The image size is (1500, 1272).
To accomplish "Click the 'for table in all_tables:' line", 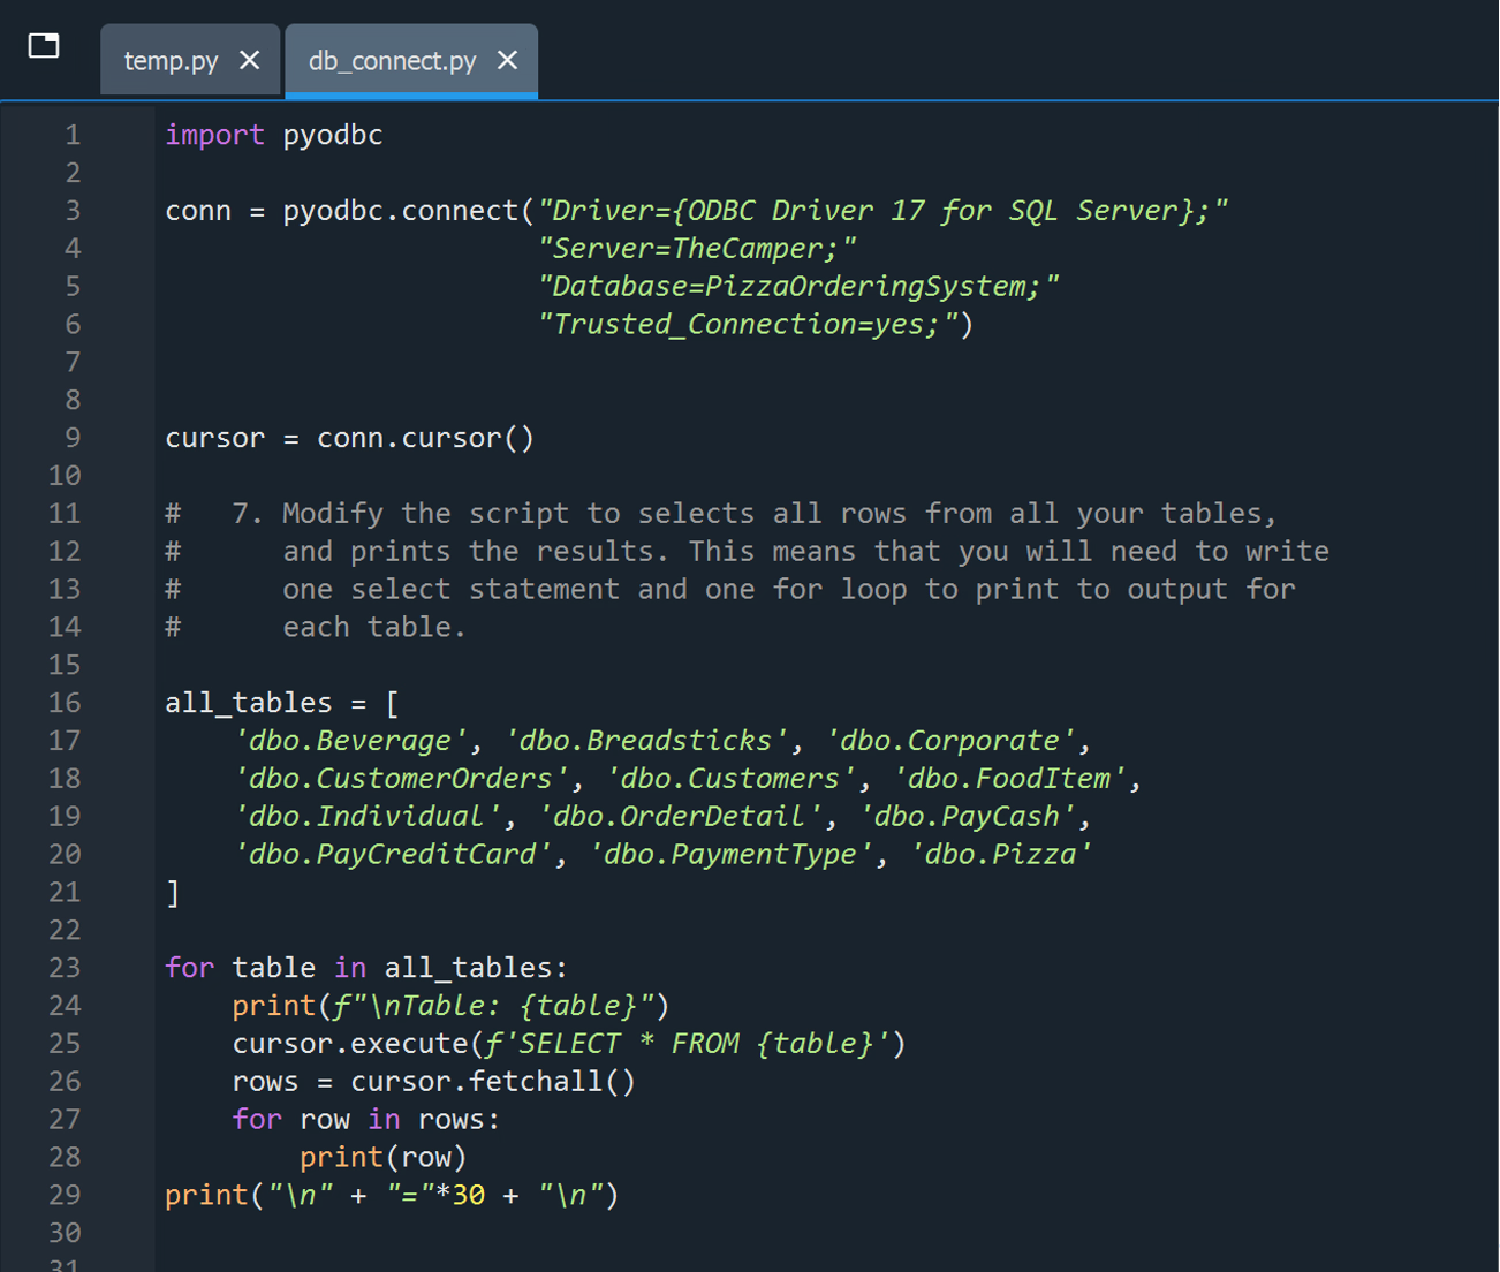I will [367, 968].
